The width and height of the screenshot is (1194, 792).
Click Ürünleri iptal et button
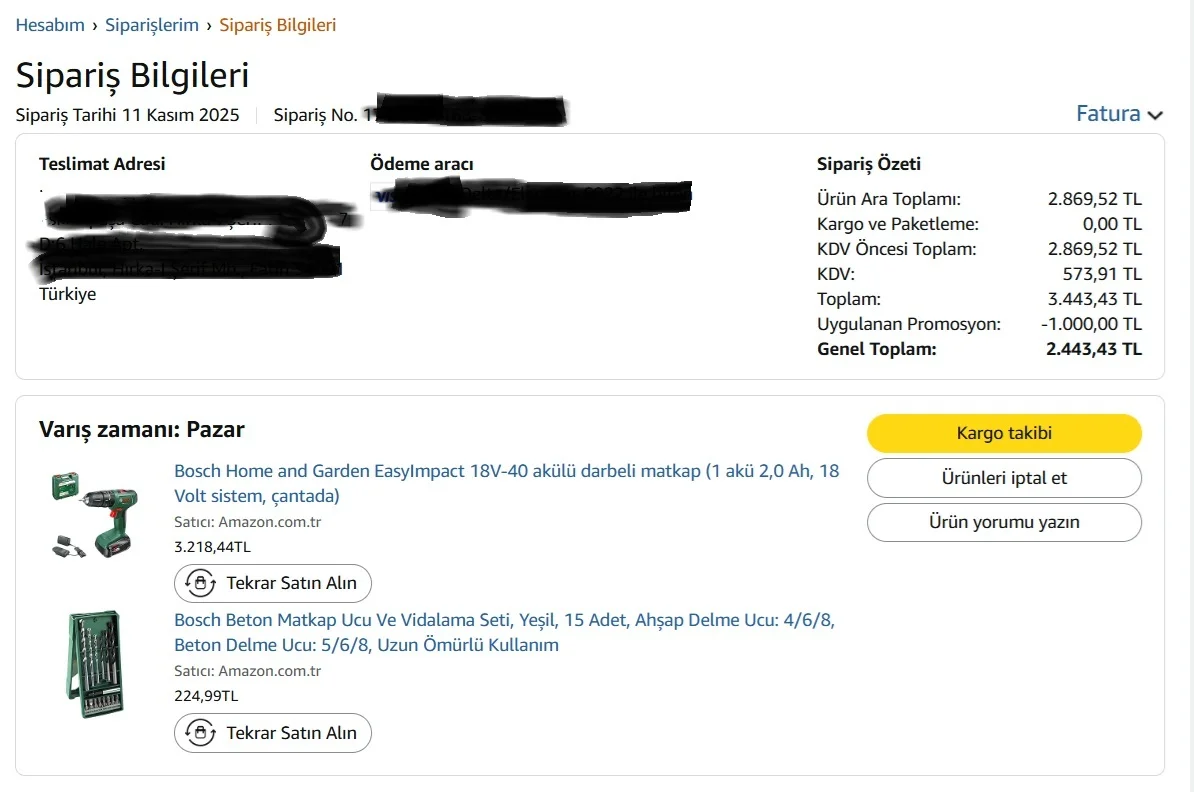1004,478
